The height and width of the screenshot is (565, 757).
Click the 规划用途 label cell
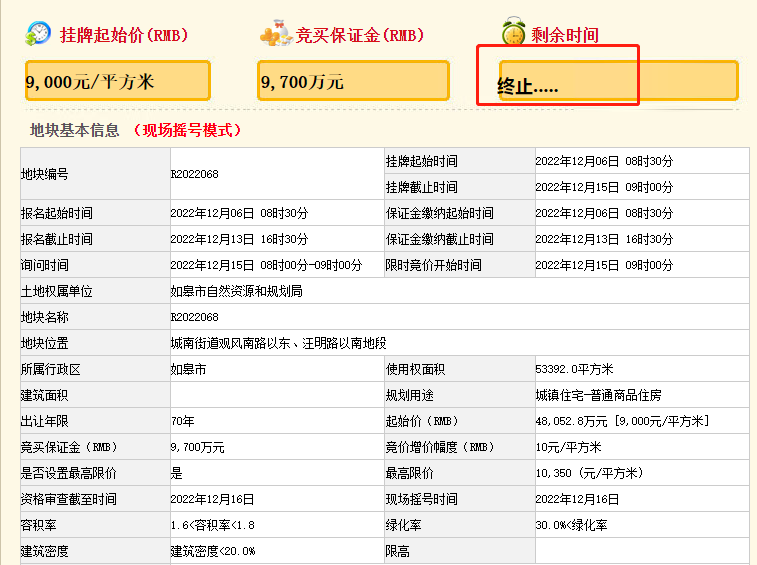pyautogui.click(x=460, y=396)
